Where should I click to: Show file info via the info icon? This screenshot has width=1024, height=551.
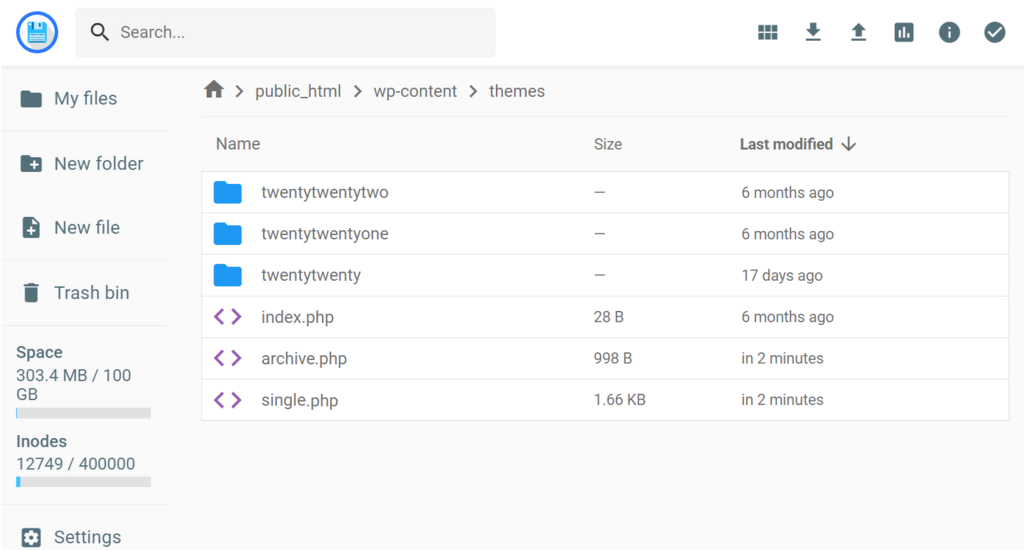click(x=949, y=33)
